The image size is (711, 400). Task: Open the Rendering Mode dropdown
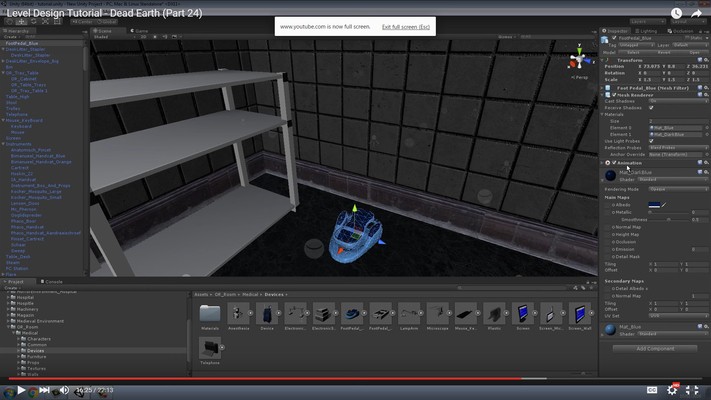coord(678,189)
